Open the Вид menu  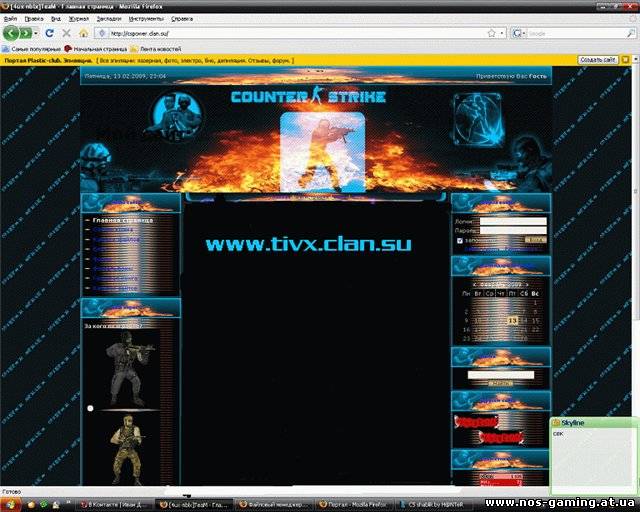point(56,19)
